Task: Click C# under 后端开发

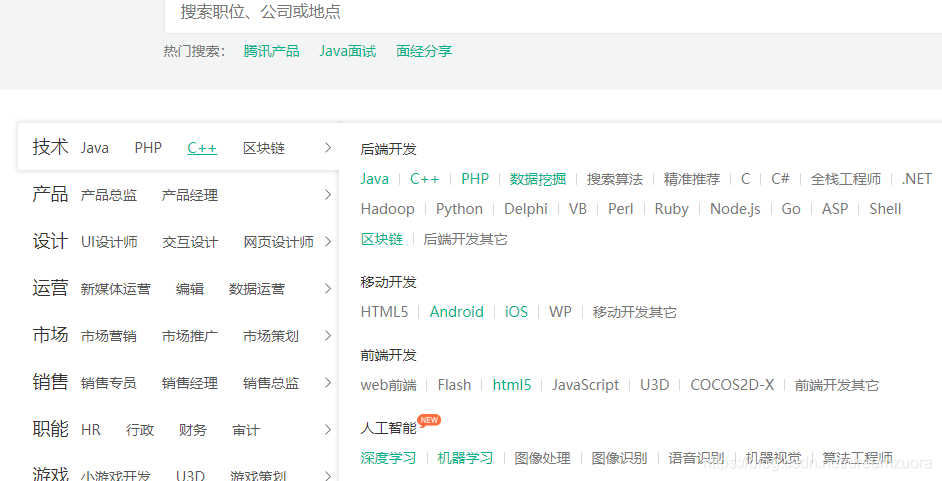Action: tap(780, 179)
